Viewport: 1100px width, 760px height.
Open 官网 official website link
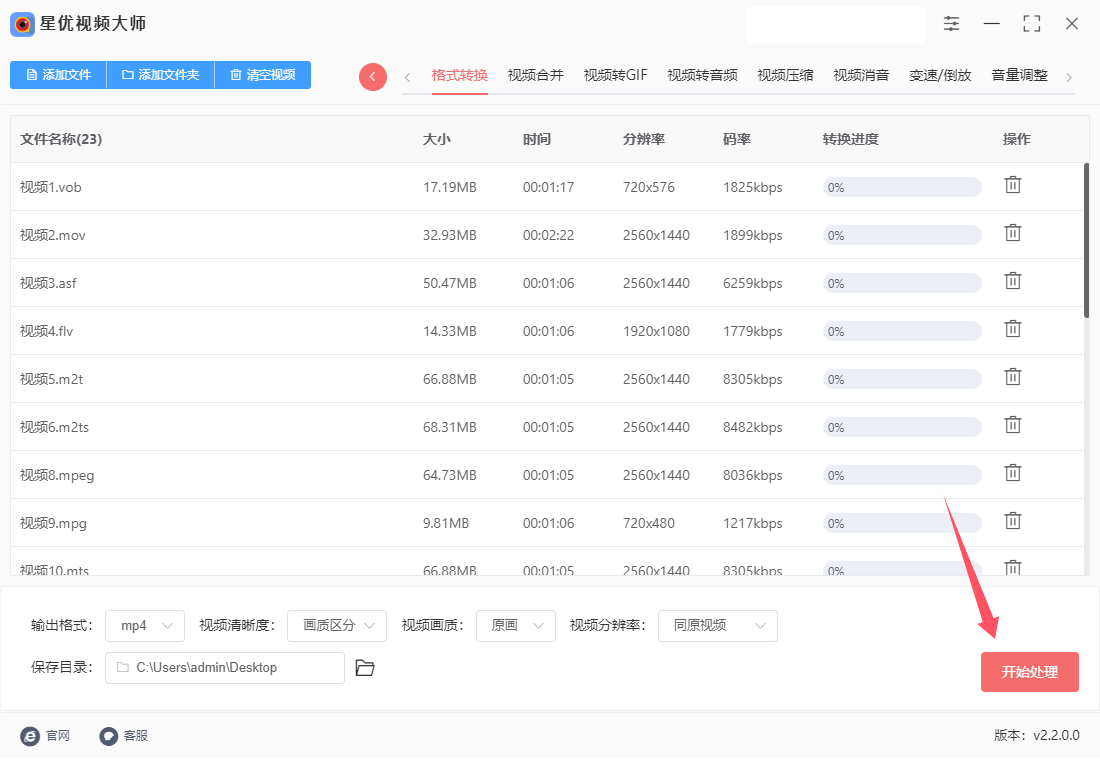tap(46, 735)
